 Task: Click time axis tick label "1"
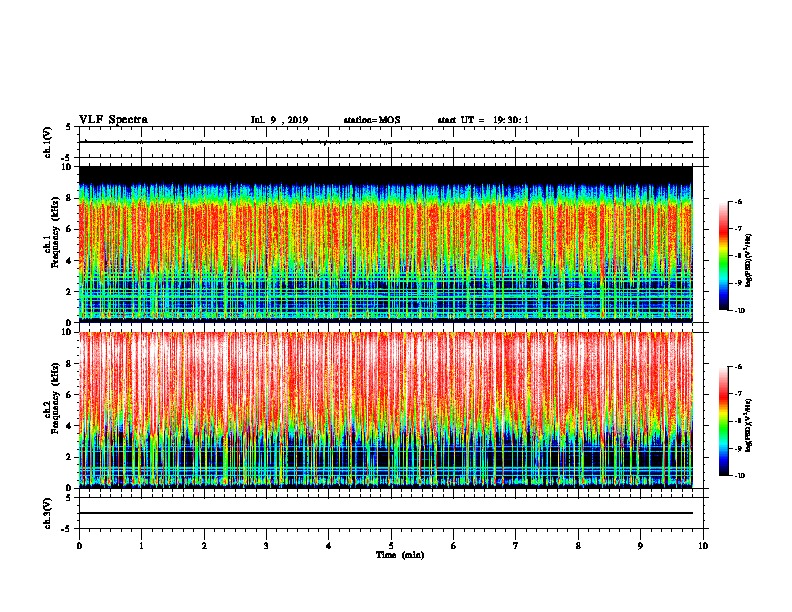tap(141, 545)
